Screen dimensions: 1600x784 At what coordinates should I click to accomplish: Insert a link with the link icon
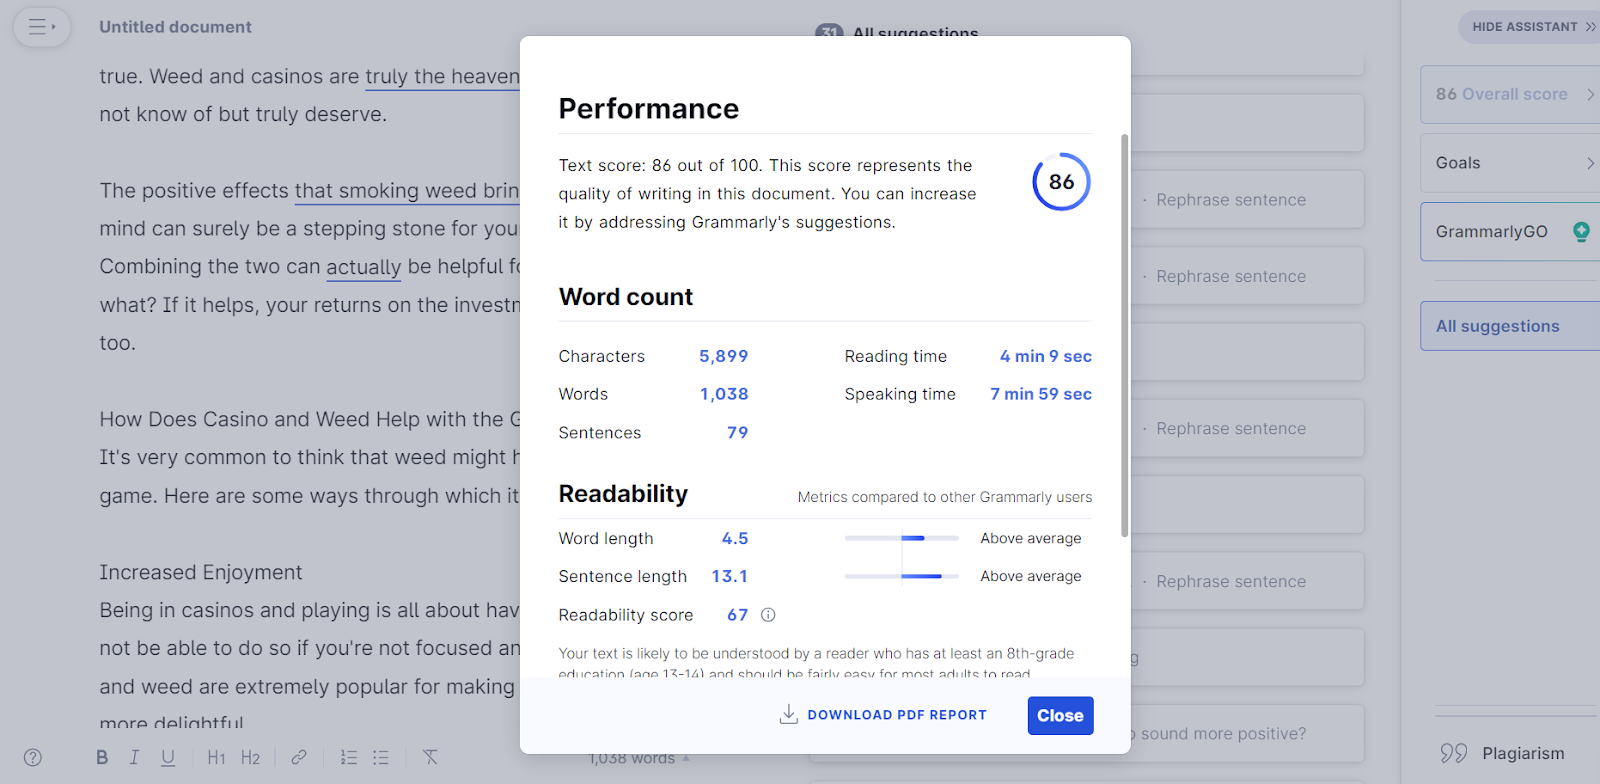point(299,757)
